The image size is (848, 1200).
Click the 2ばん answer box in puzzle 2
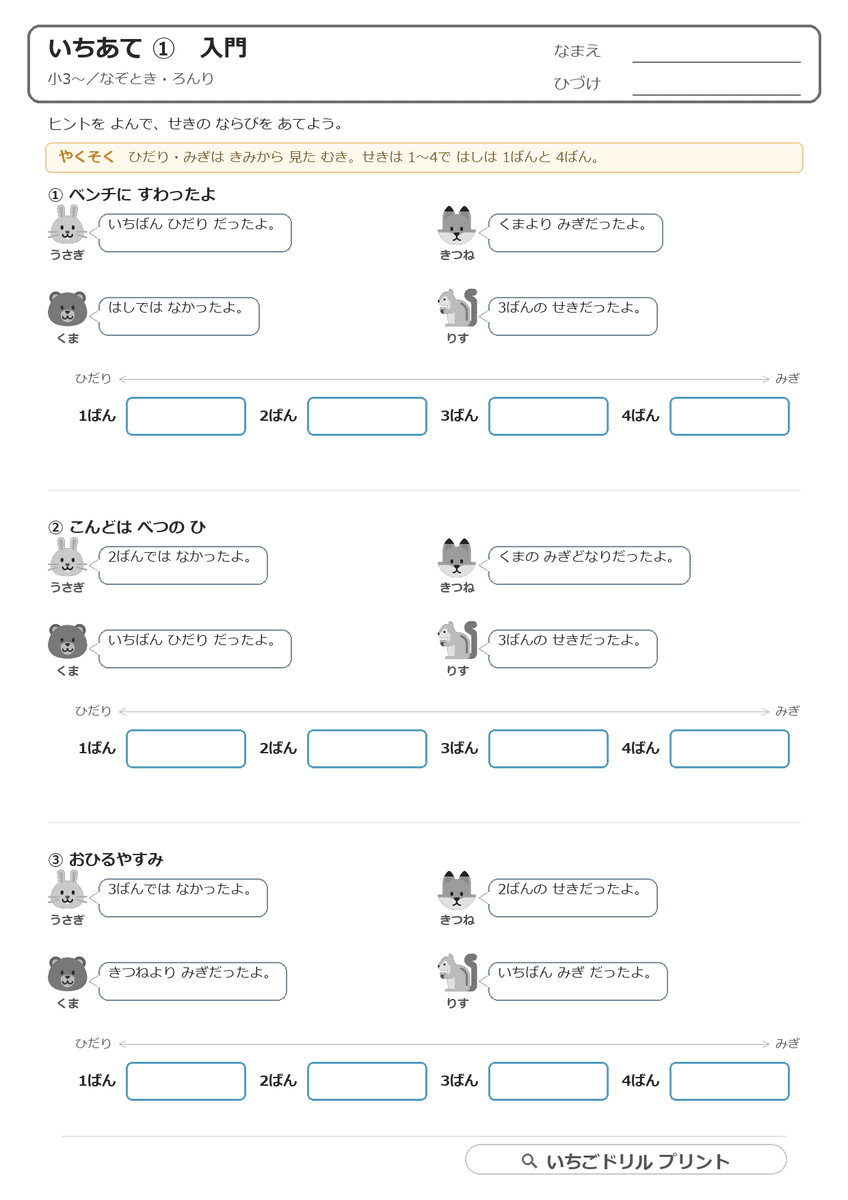(367, 749)
